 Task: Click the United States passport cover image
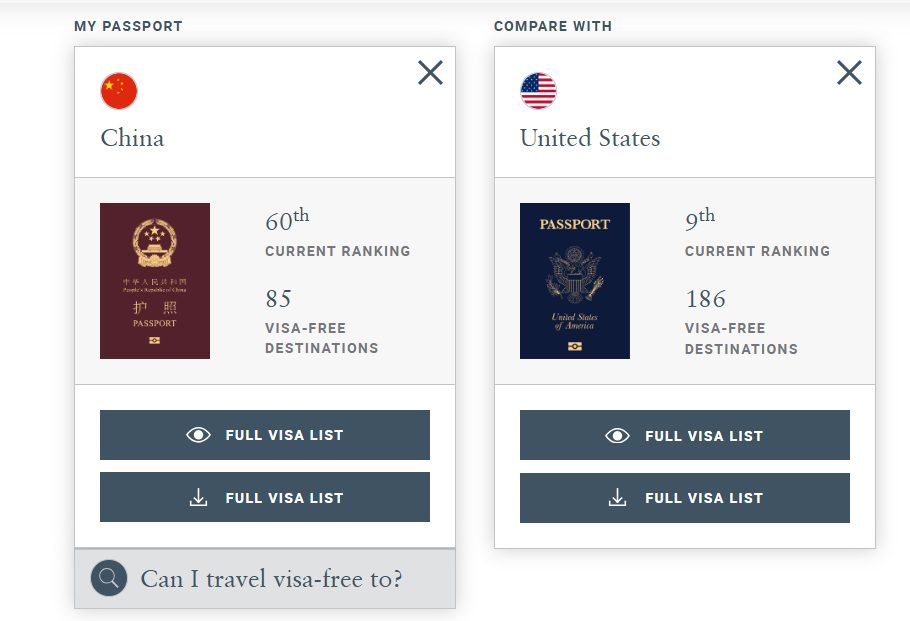point(574,281)
